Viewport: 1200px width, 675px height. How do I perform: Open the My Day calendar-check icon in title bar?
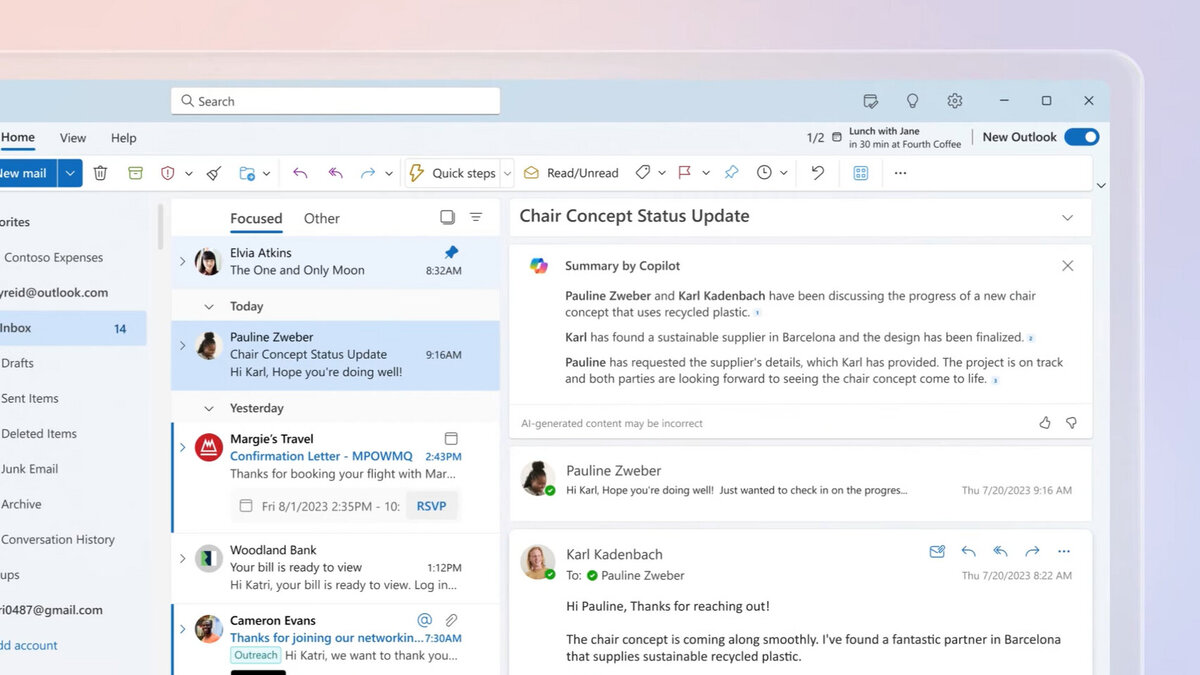(x=871, y=101)
